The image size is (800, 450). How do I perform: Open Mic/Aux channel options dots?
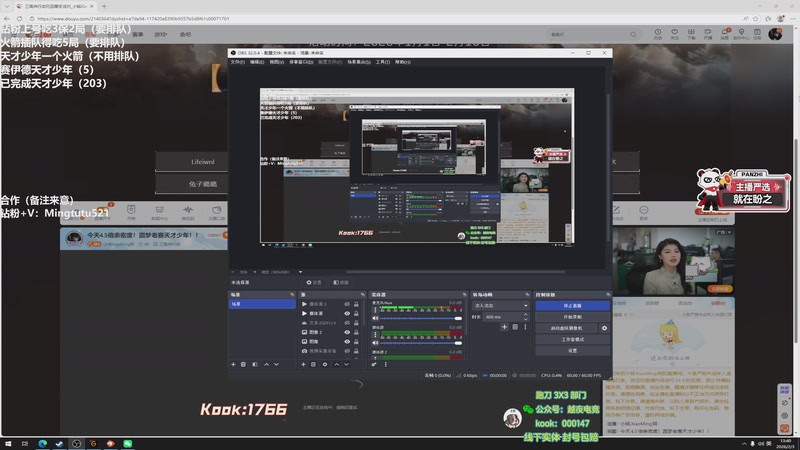(x=376, y=310)
